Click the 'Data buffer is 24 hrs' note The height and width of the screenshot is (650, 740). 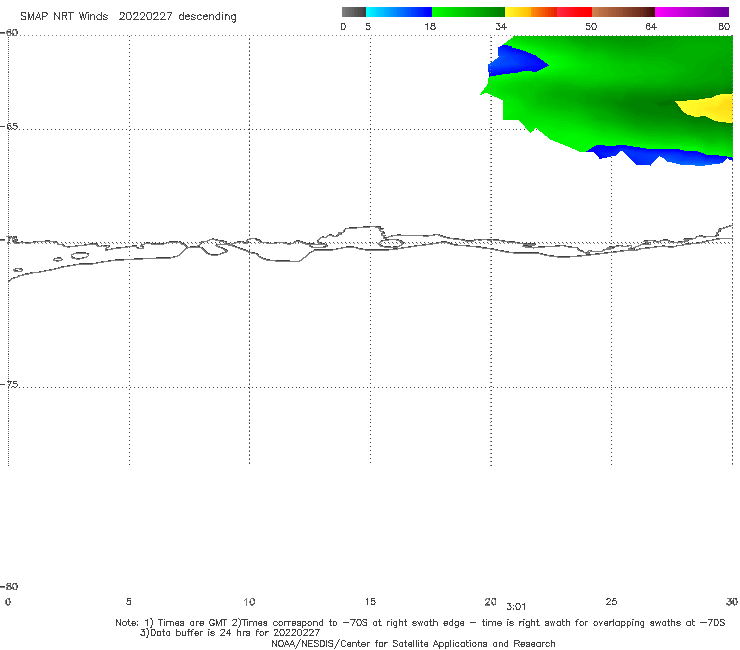[x=230, y=633]
